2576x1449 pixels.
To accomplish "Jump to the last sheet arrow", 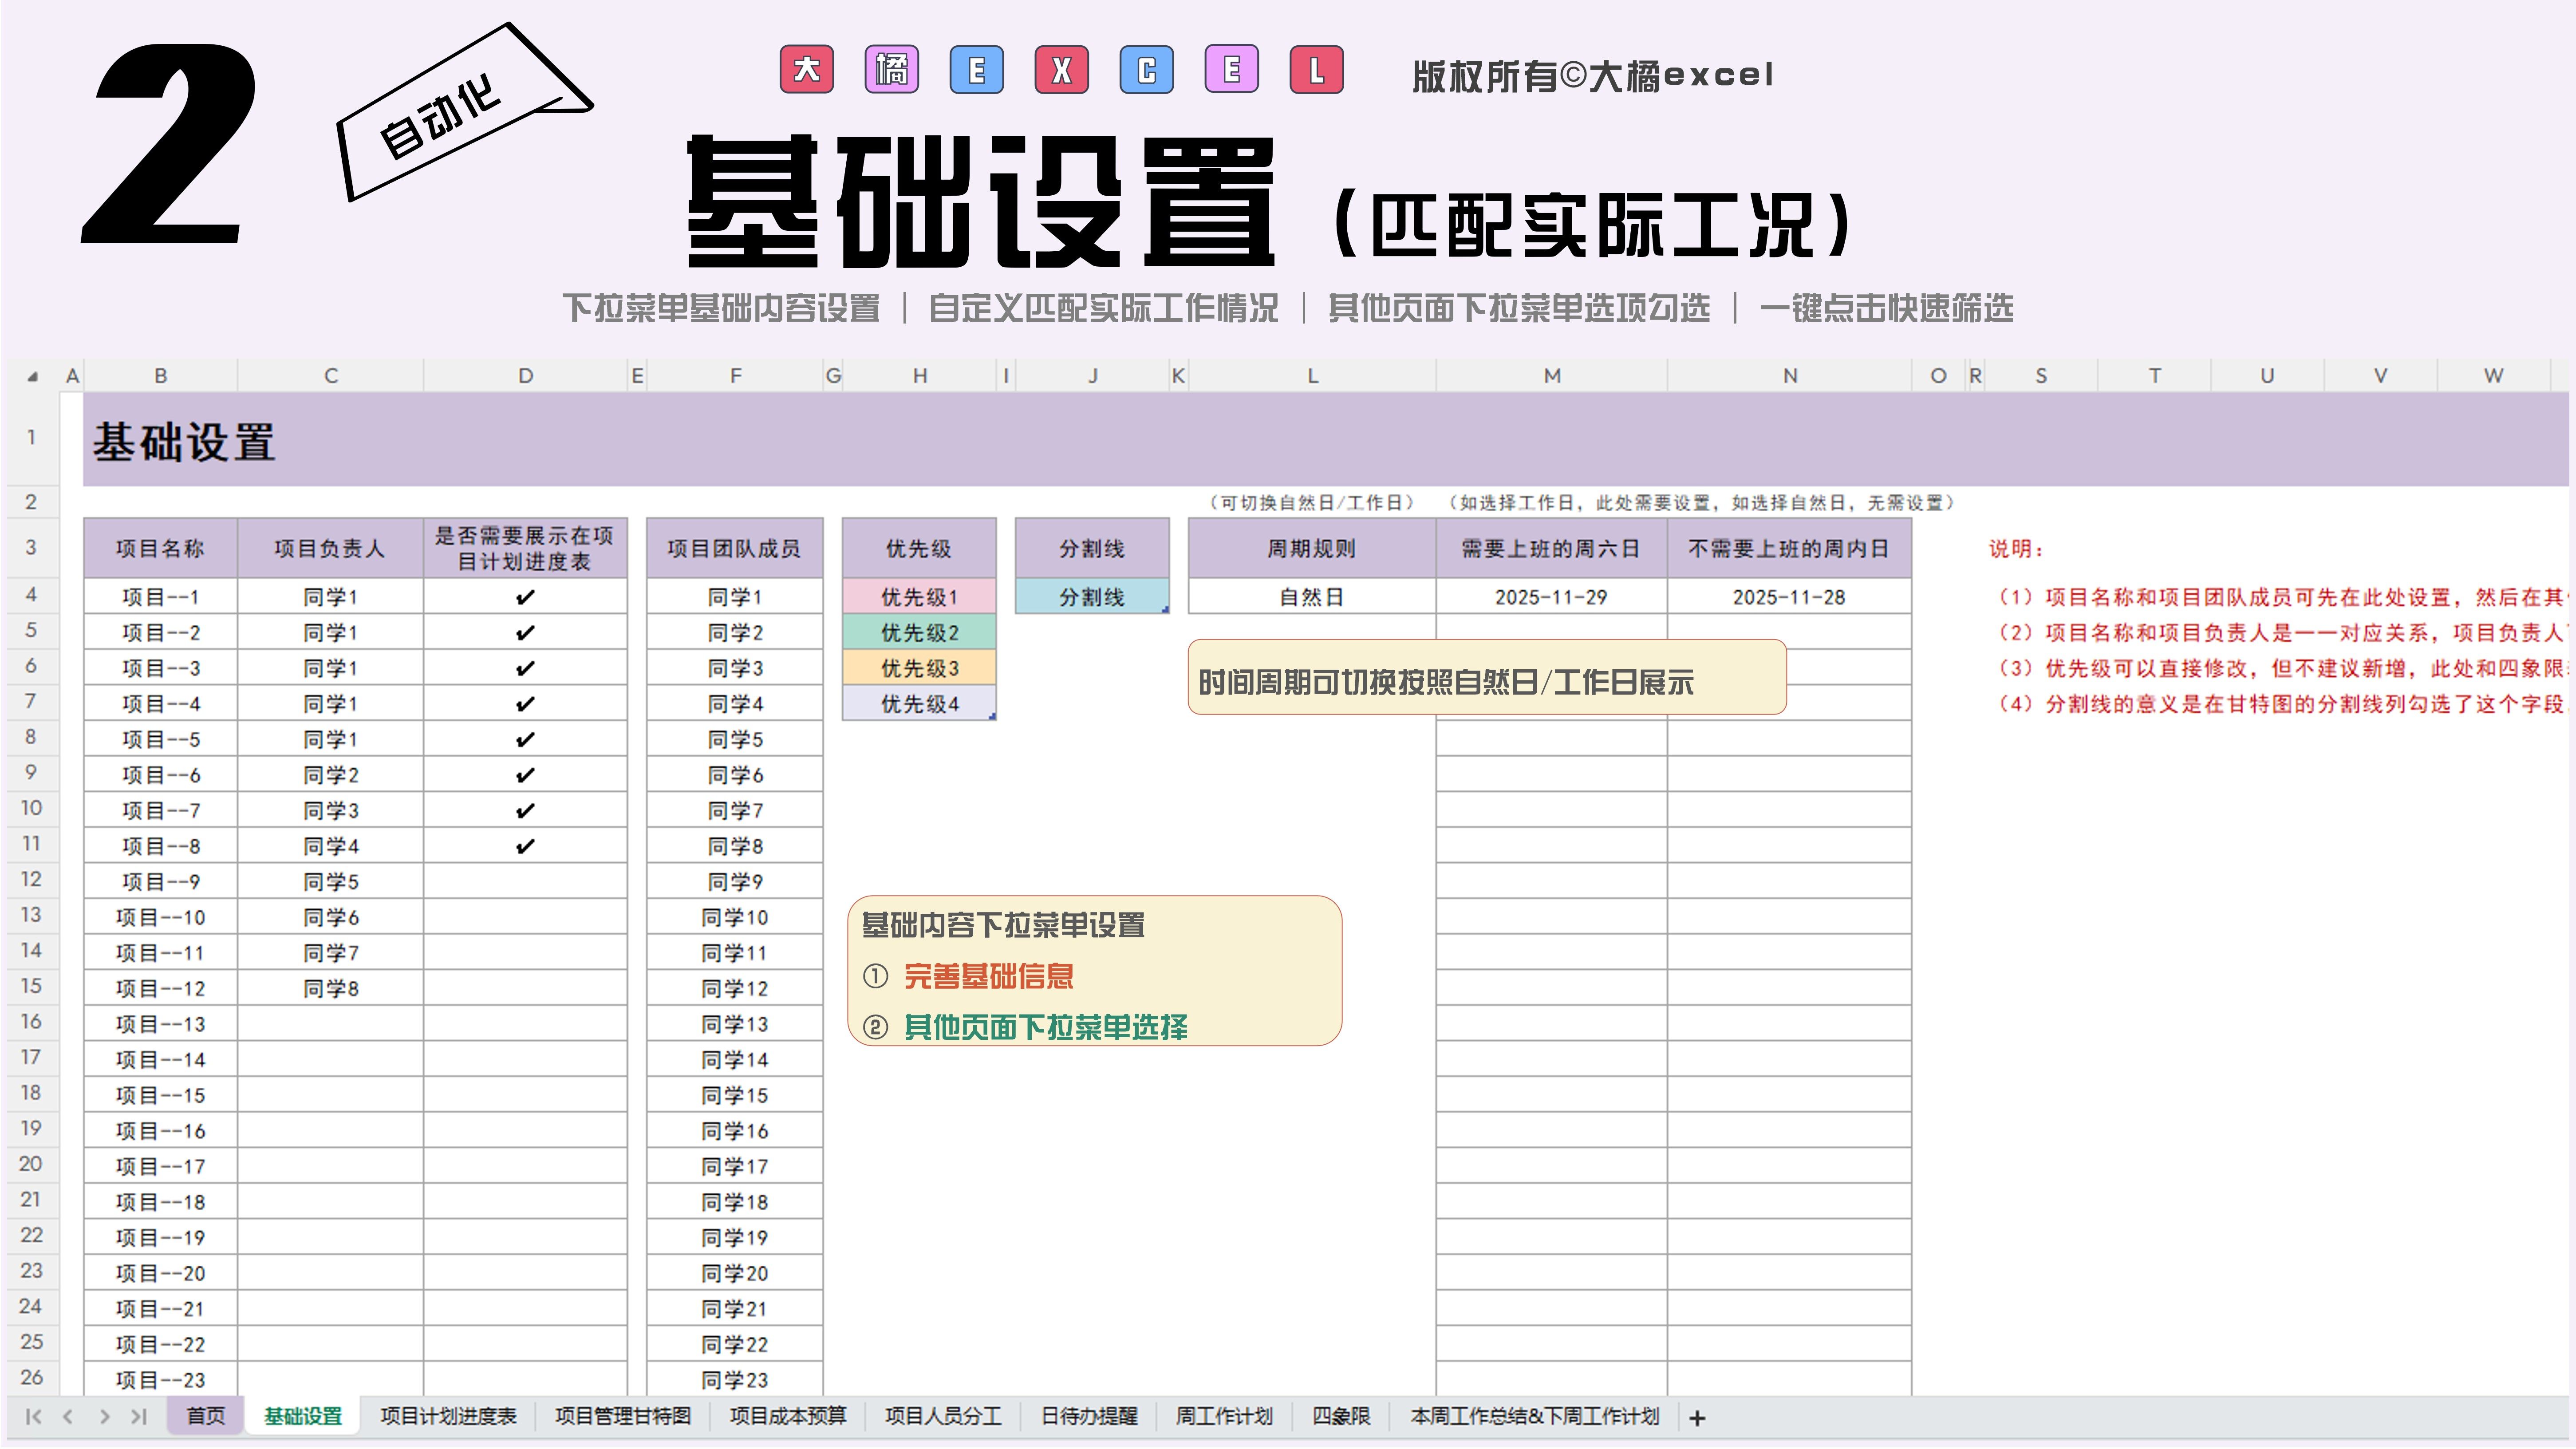I will (139, 1417).
